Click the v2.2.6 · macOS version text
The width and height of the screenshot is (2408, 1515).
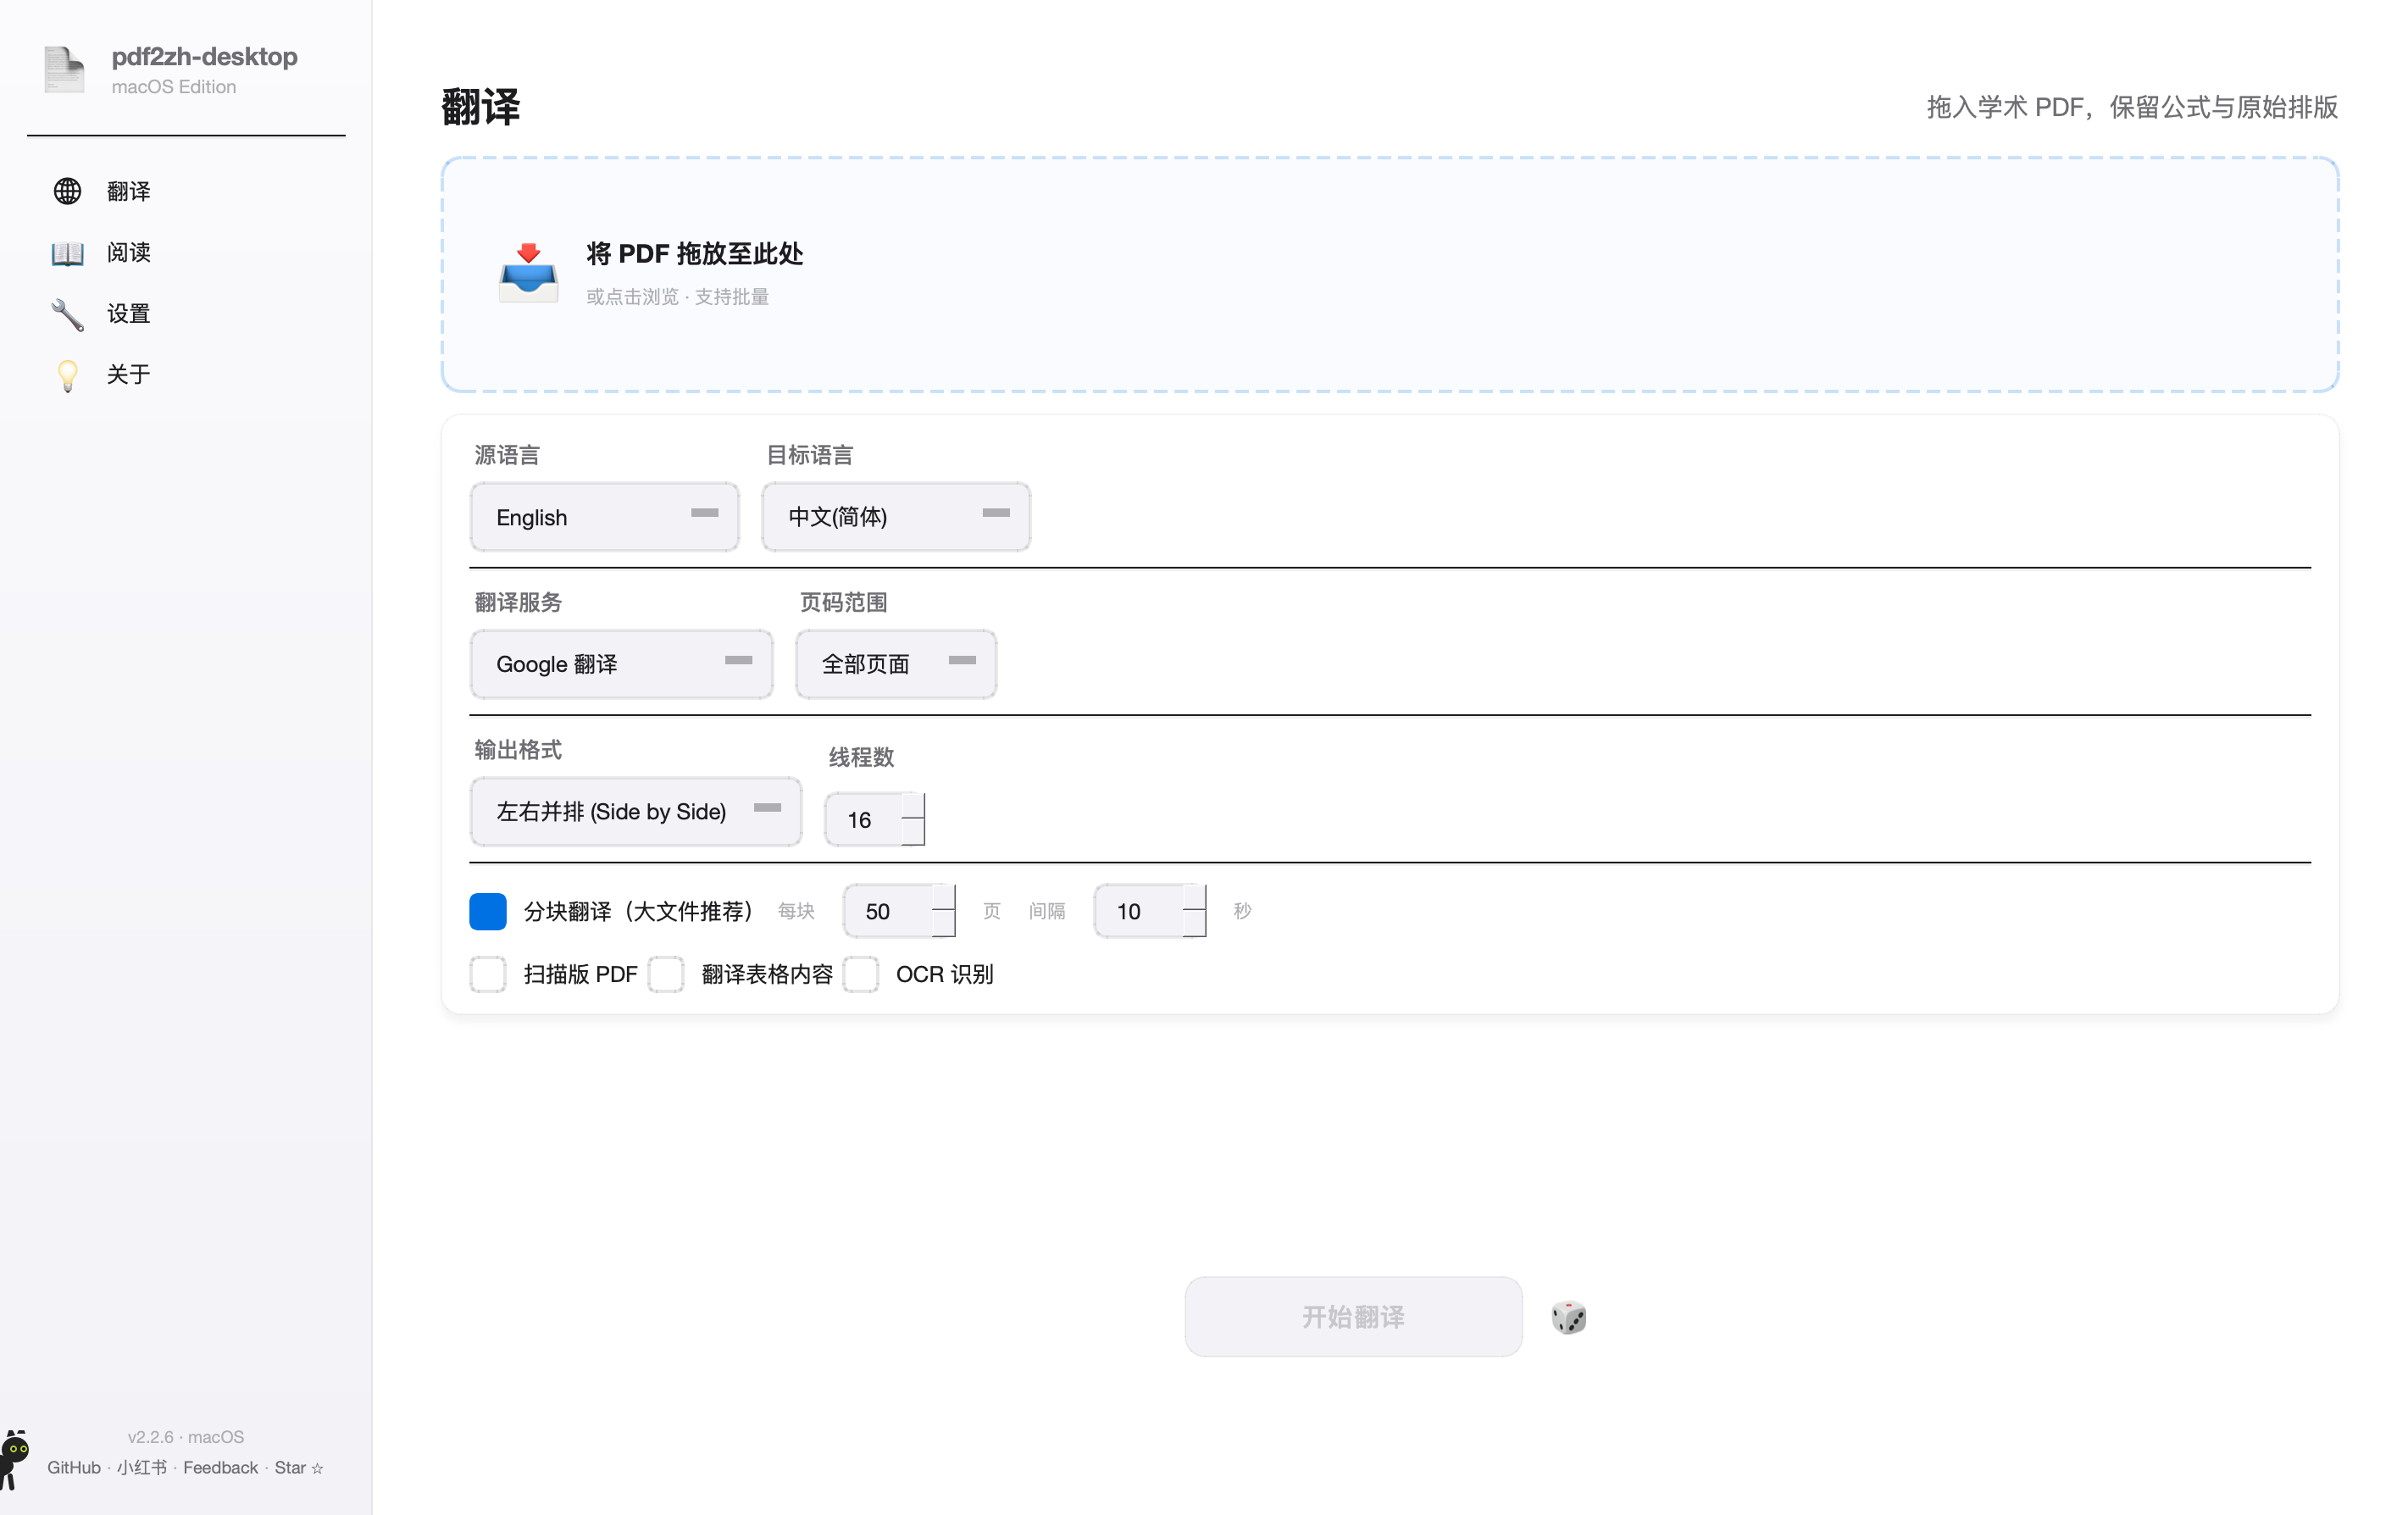pos(186,1436)
